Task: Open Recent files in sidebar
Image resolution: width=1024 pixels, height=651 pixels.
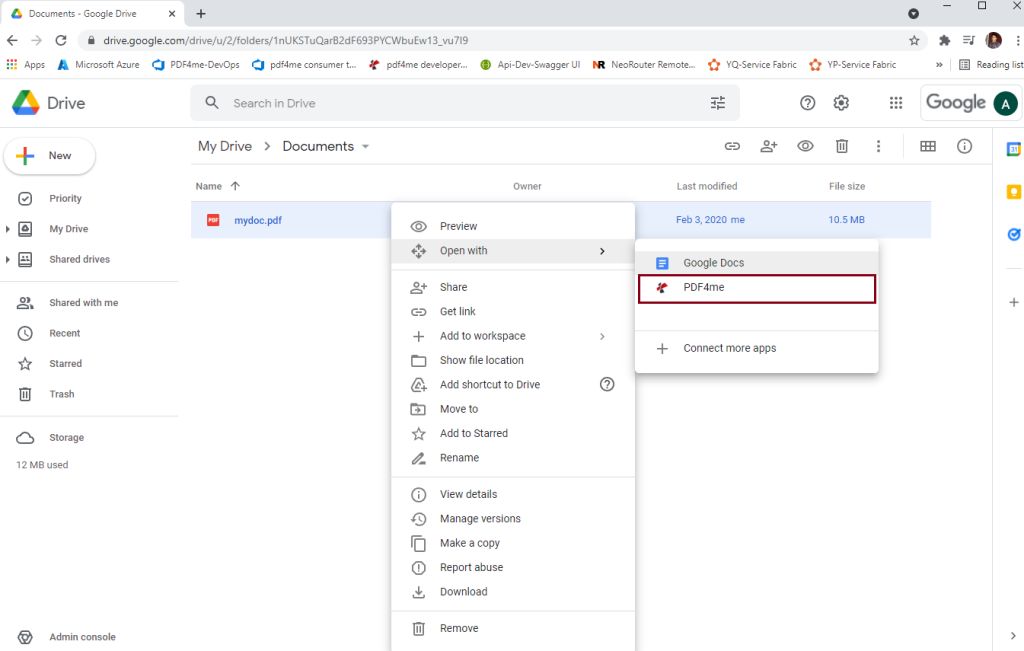Action: (x=65, y=333)
